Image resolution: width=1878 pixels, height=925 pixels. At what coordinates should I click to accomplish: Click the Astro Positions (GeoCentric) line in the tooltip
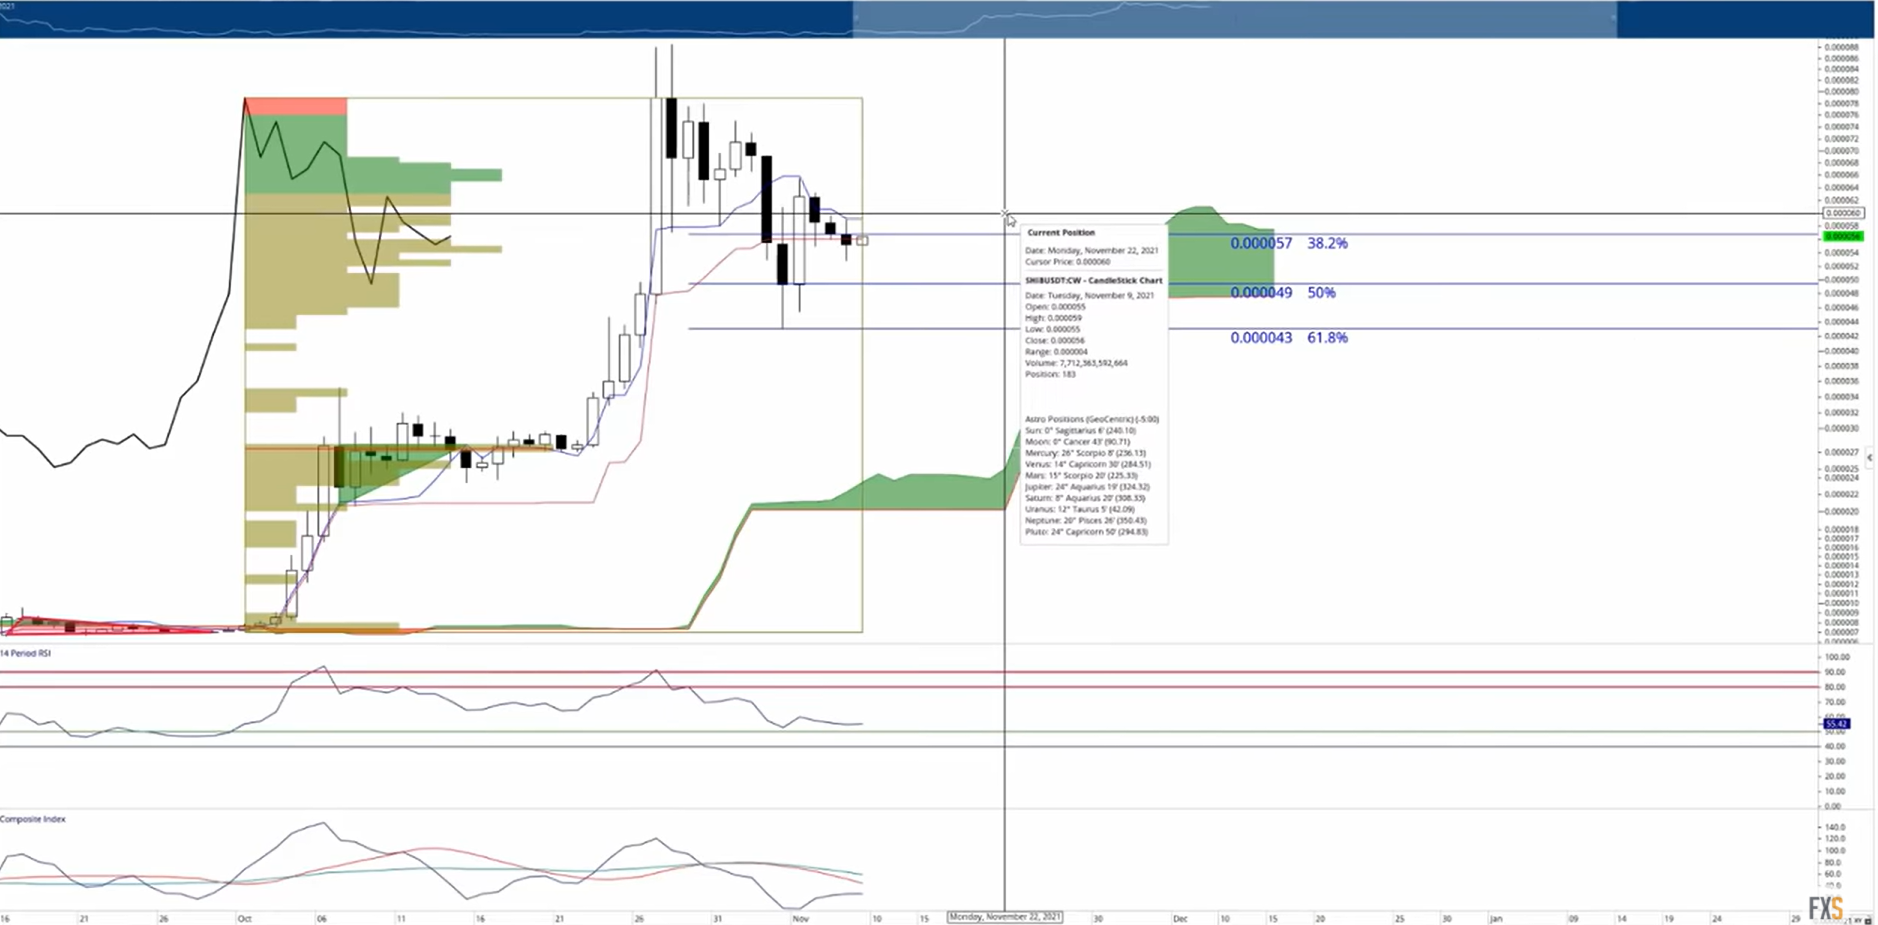pos(1092,419)
